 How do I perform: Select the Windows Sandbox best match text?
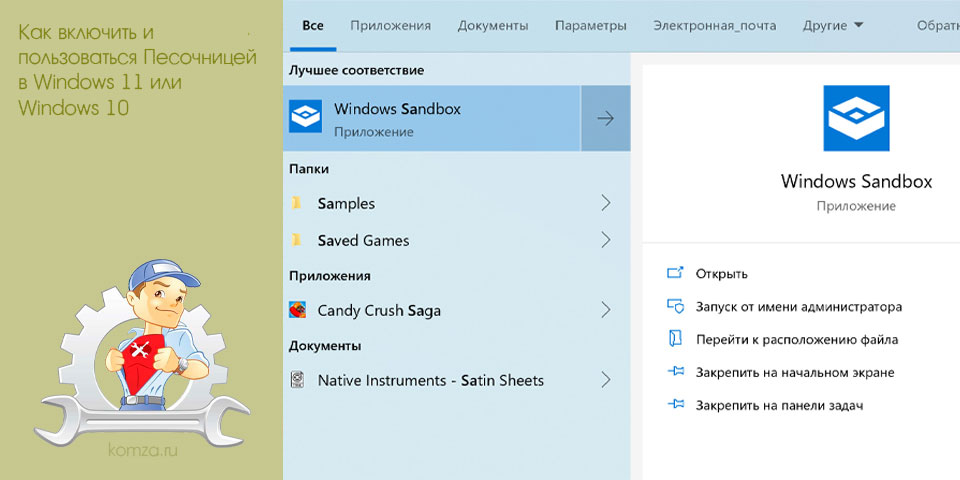[x=397, y=110]
